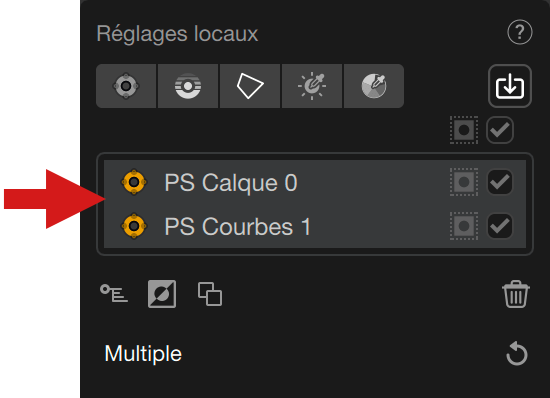This screenshot has width=550, height=398.
Task: Choose the Polygon mask tool
Action: tap(250, 86)
